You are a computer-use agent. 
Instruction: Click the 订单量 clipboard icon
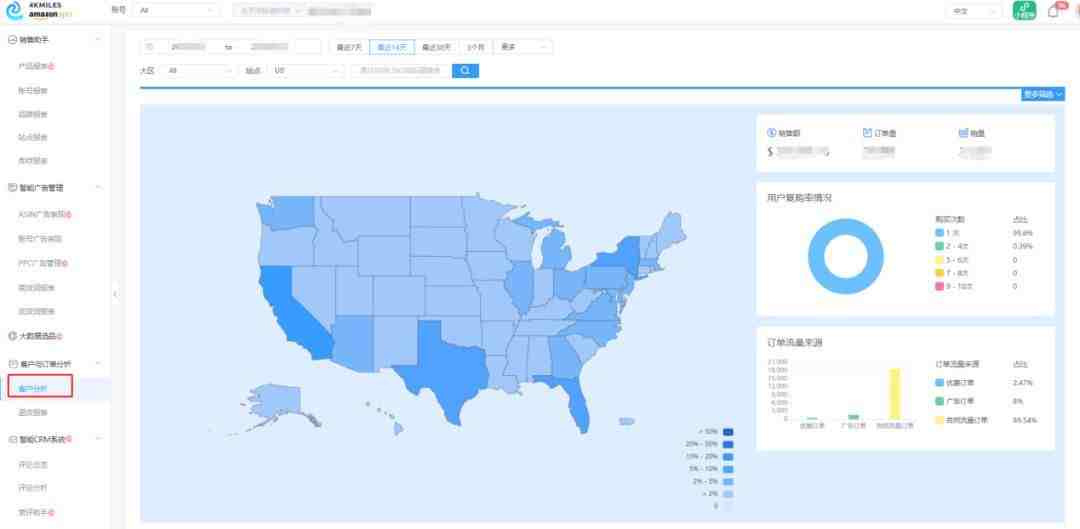point(868,133)
